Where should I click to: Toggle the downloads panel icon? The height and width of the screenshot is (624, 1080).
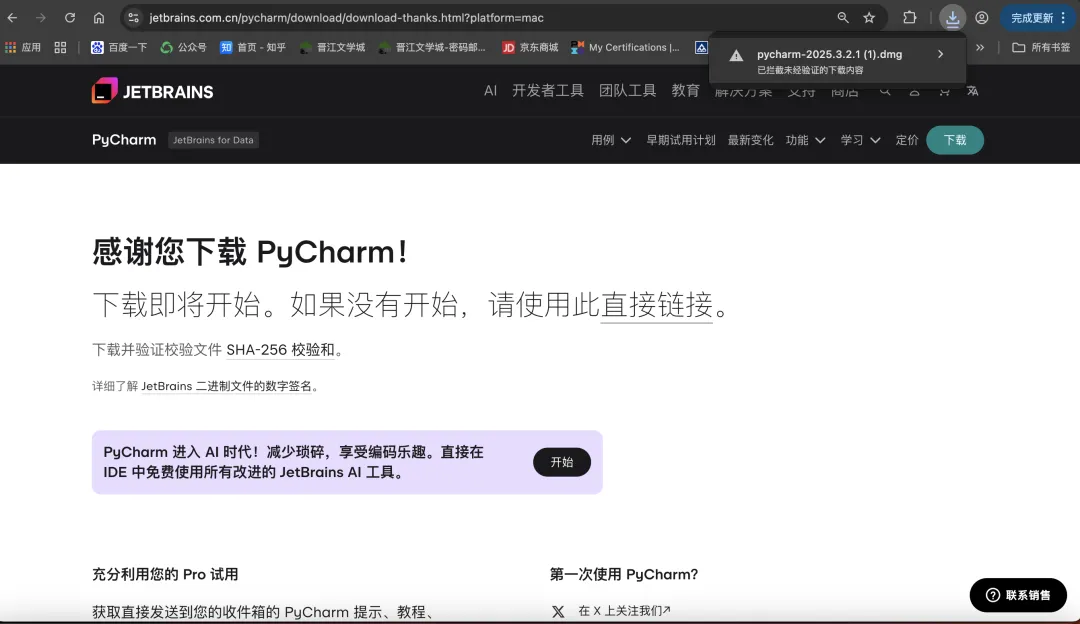(x=952, y=18)
